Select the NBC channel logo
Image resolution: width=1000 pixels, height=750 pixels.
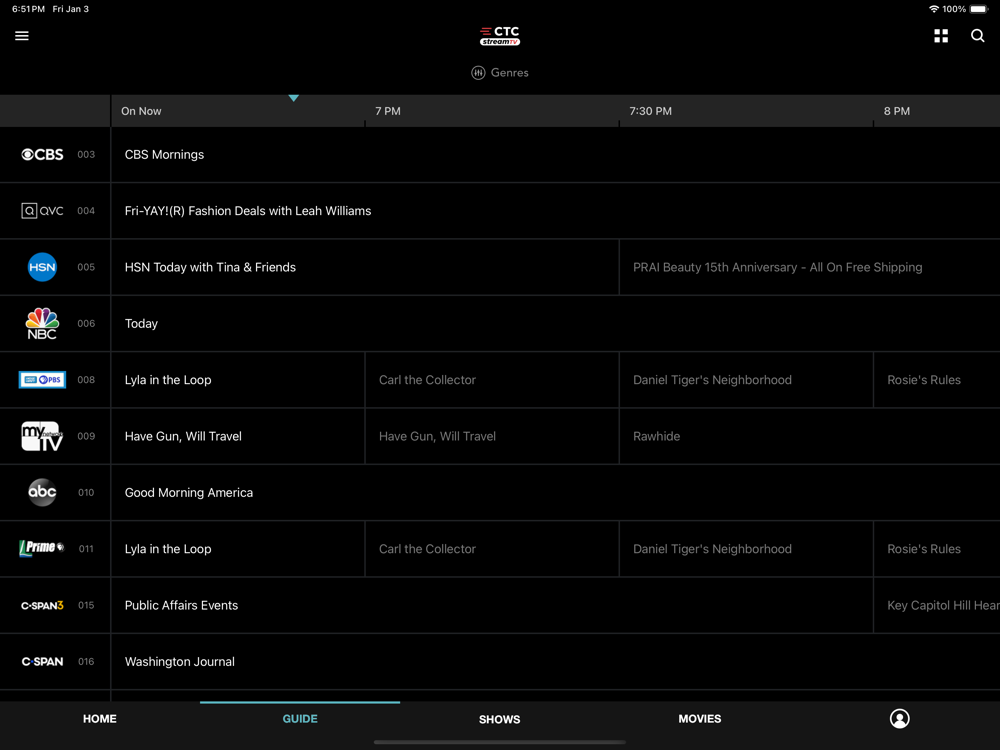tap(42, 323)
